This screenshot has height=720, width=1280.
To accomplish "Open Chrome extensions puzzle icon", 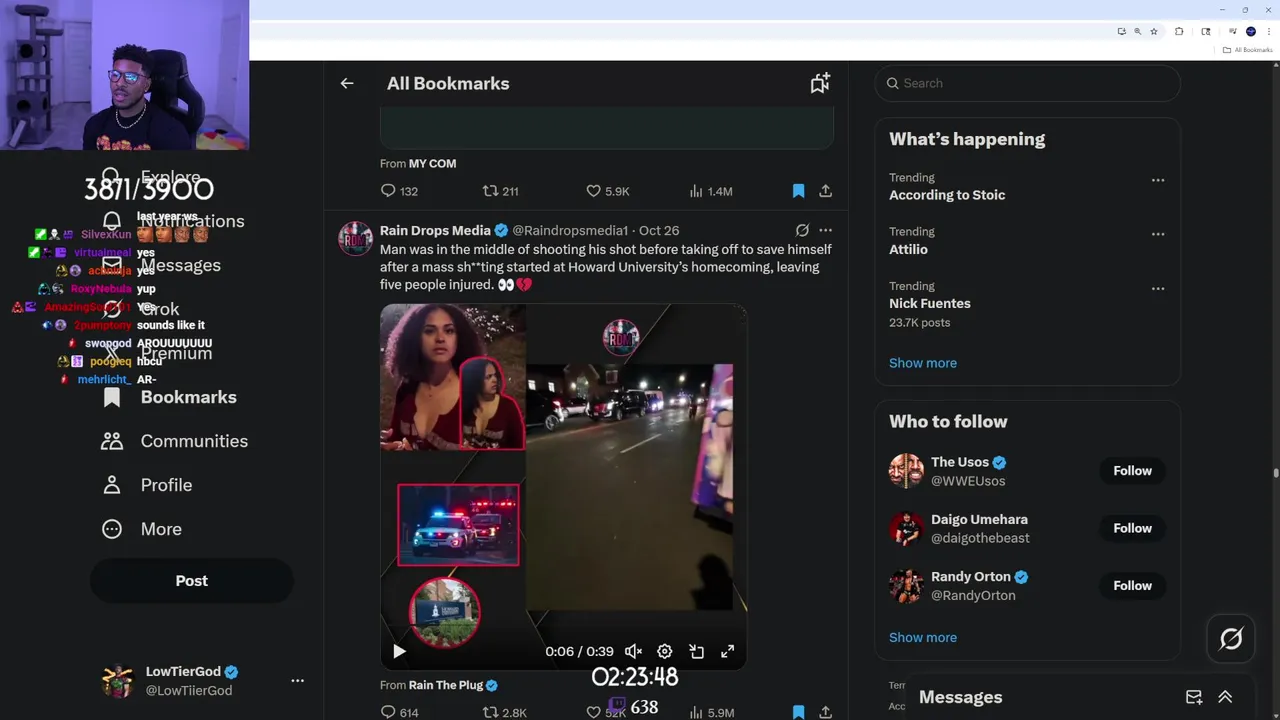I will point(1179,31).
